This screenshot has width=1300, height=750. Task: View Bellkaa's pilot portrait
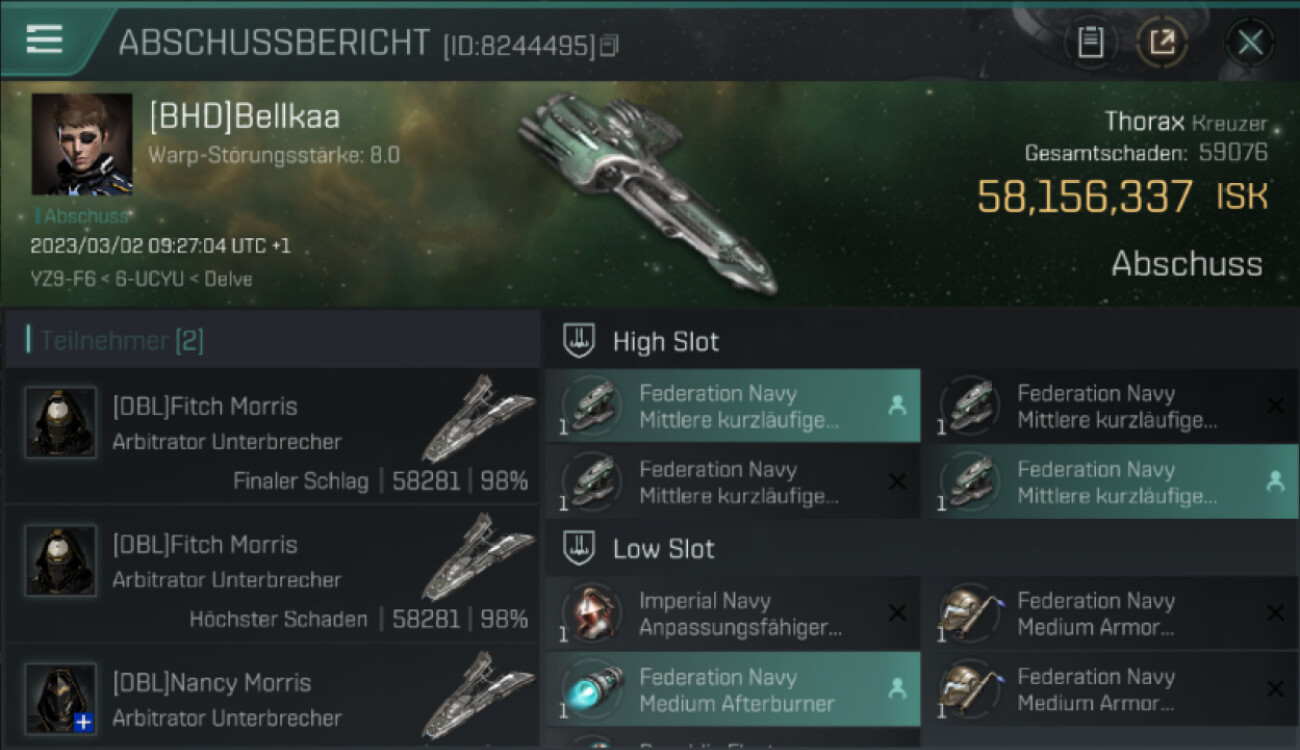(82, 144)
